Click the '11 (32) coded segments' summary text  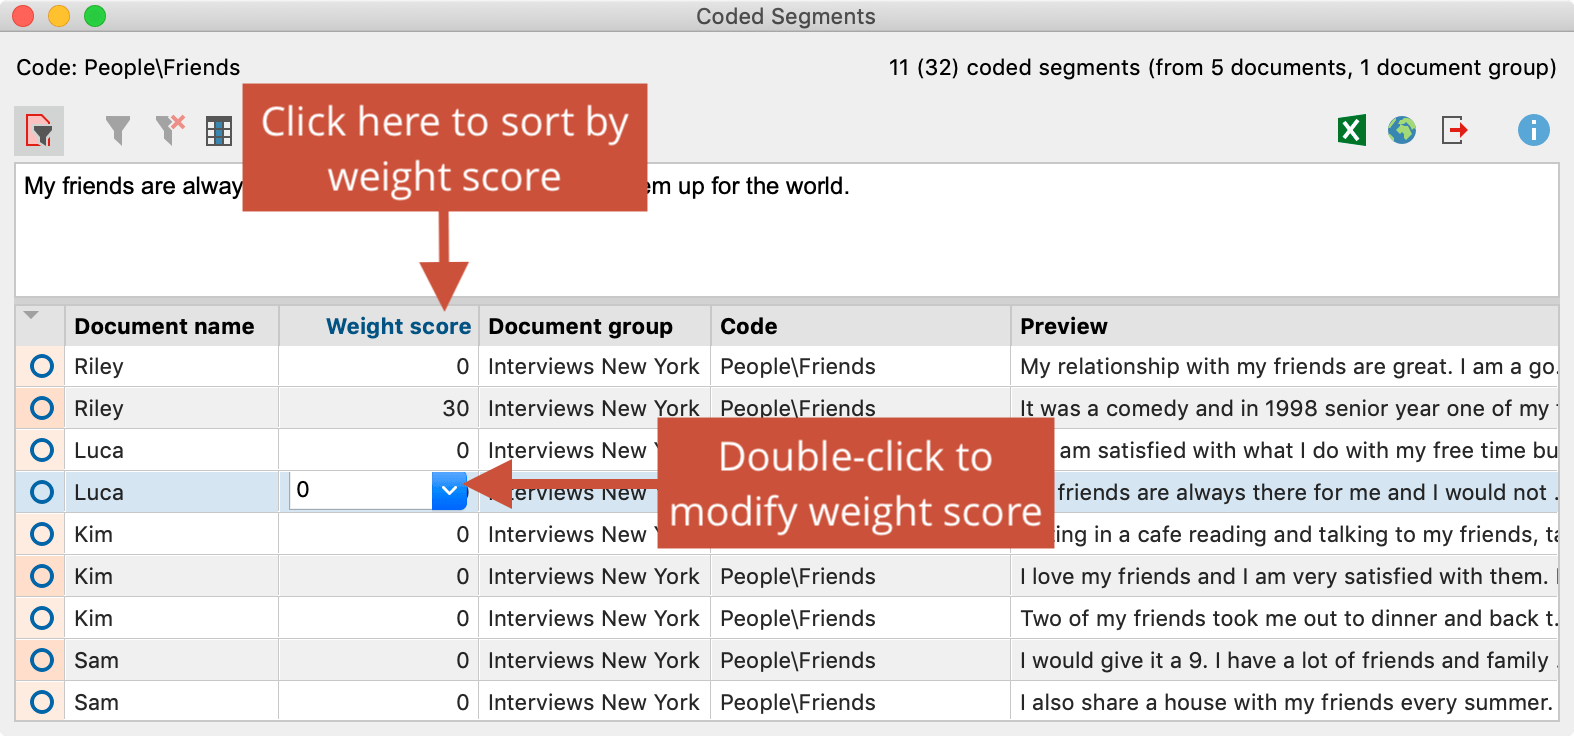click(1222, 67)
